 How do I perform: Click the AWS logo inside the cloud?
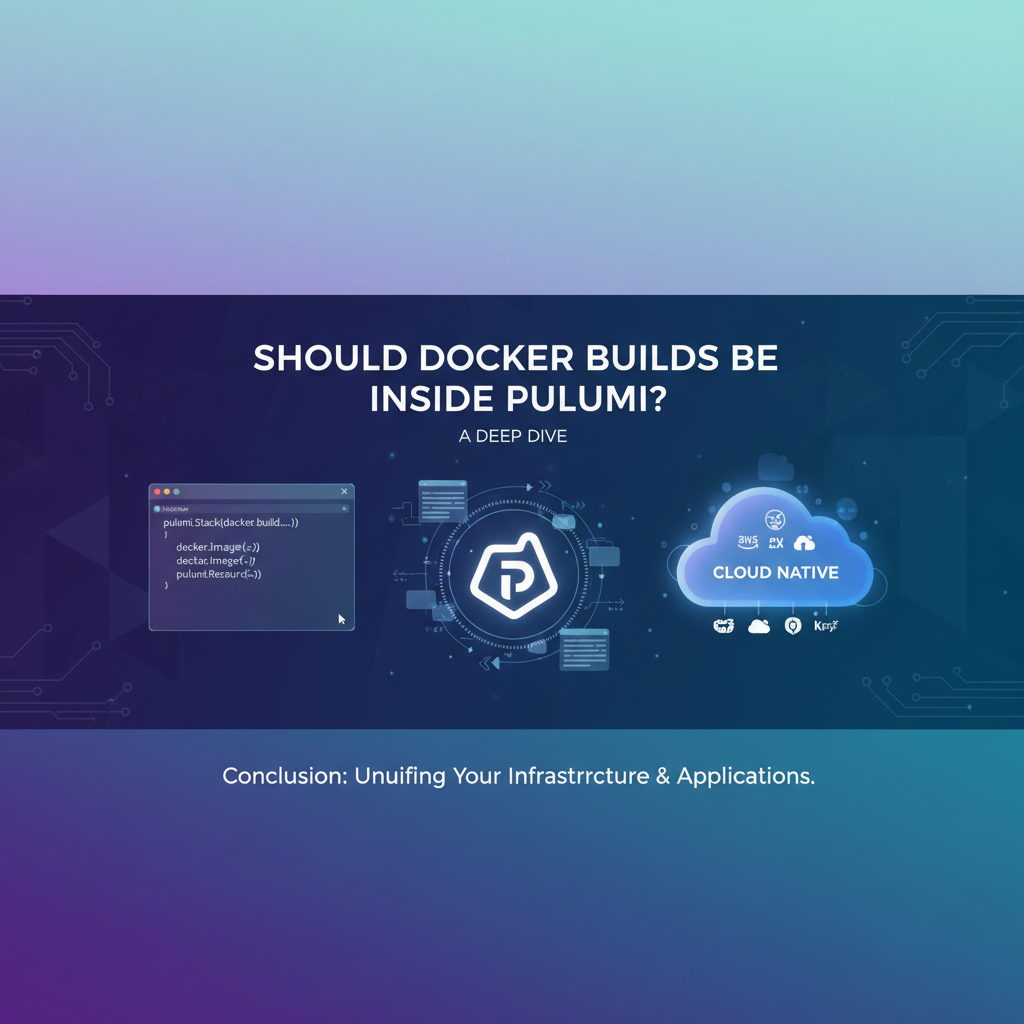pos(747,542)
